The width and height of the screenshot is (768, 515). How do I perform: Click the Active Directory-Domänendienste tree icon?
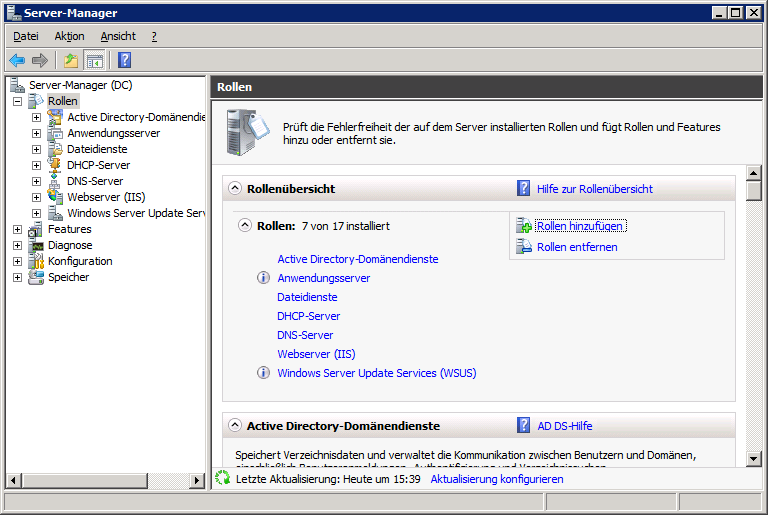(x=55, y=117)
